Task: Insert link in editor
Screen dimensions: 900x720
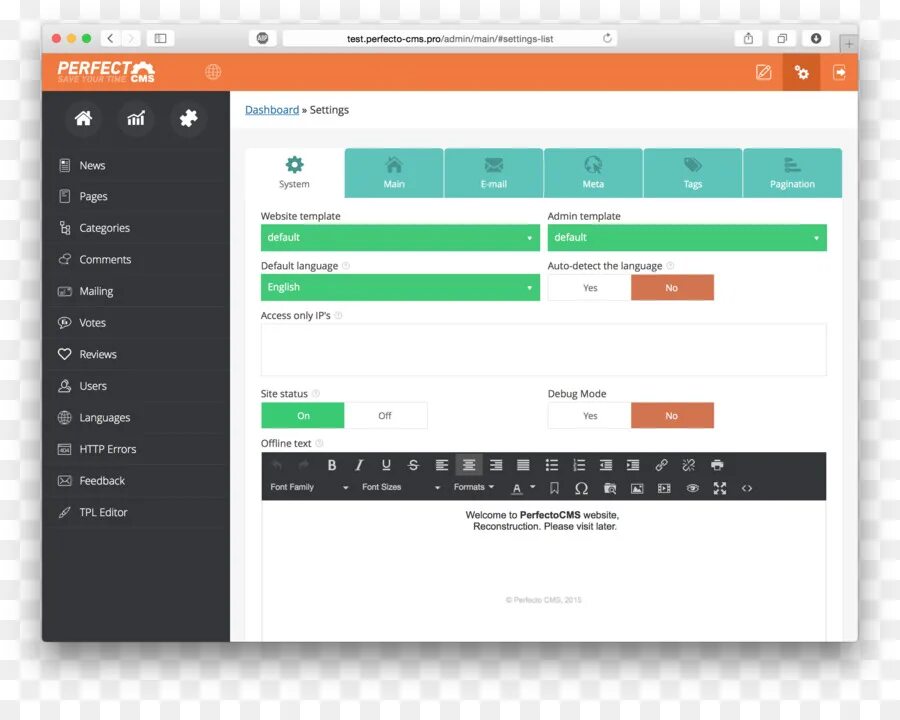Action: click(x=661, y=465)
